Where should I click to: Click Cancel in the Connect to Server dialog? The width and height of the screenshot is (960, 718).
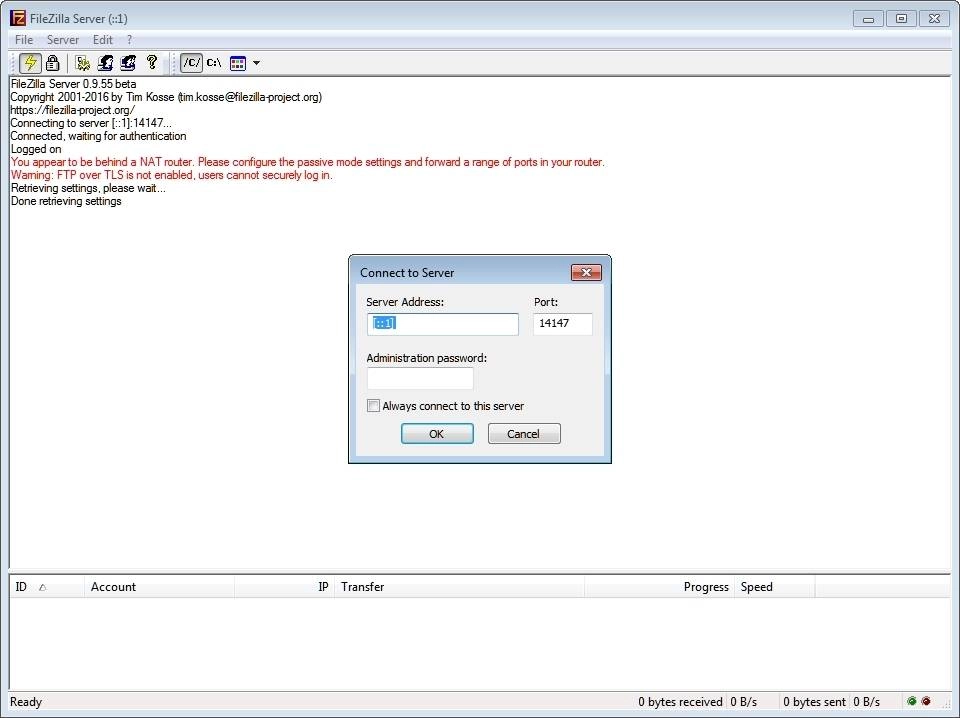pyautogui.click(x=523, y=434)
